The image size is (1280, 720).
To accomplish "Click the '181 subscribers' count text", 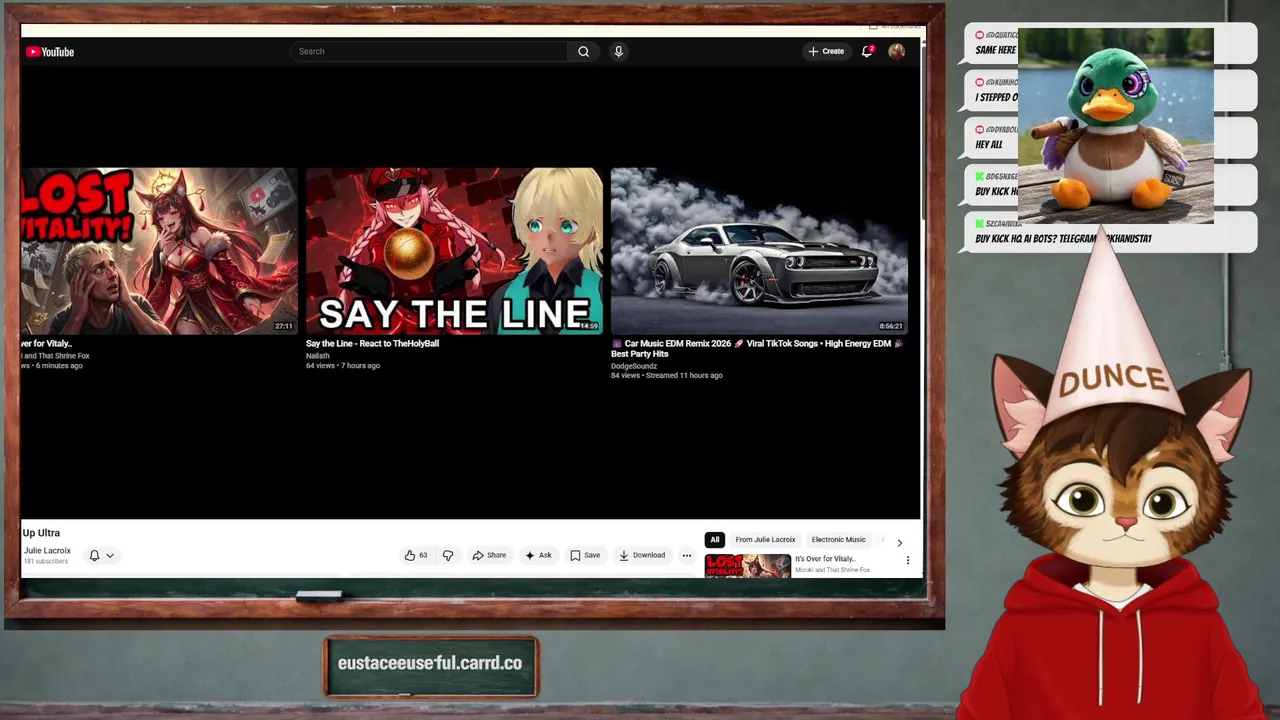I will [x=46, y=562].
